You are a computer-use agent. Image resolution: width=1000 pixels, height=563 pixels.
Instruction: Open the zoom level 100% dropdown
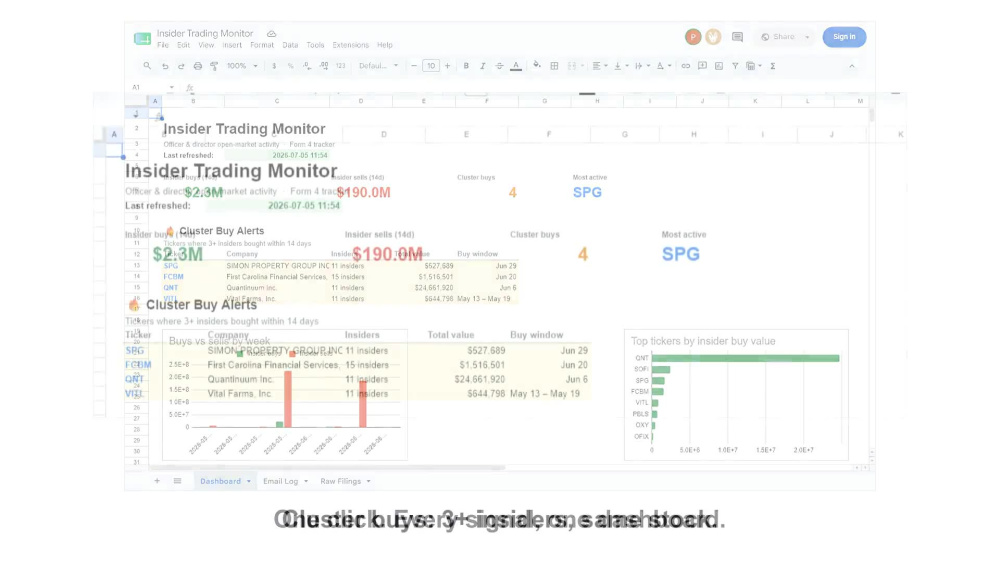pos(242,66)
